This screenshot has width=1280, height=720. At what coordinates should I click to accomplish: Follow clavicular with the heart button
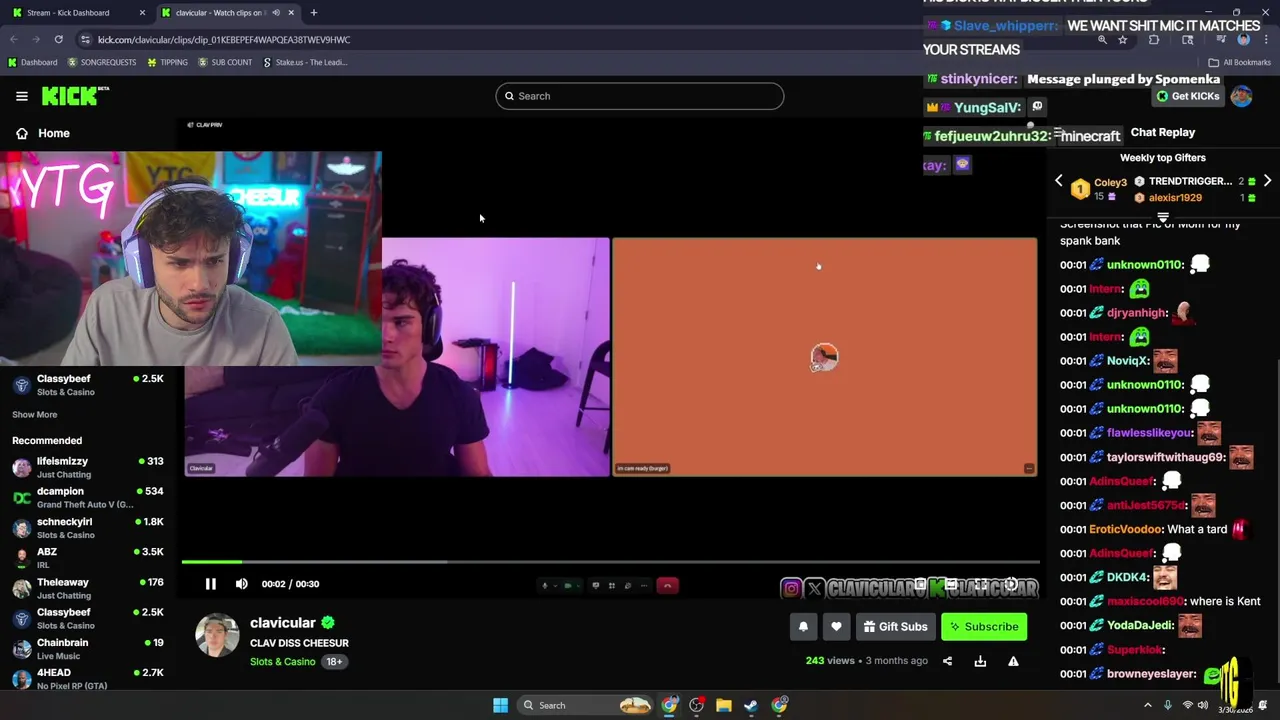tap(836, 627)
